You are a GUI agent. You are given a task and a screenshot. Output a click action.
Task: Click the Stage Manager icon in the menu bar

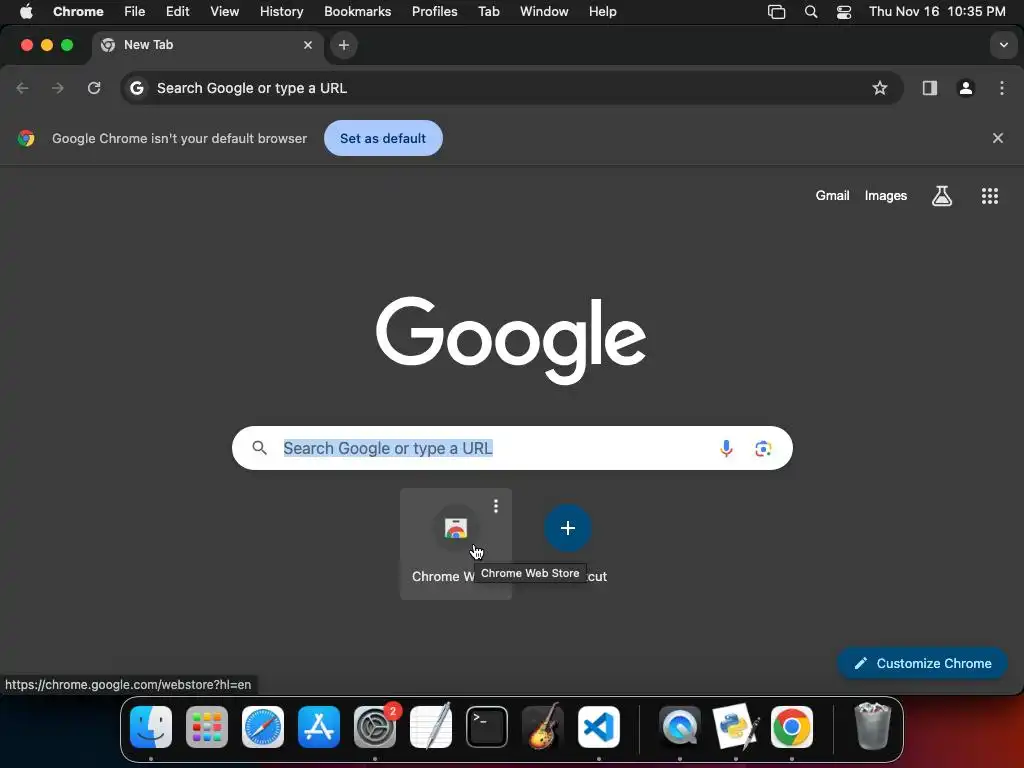[x=776, y=12]
